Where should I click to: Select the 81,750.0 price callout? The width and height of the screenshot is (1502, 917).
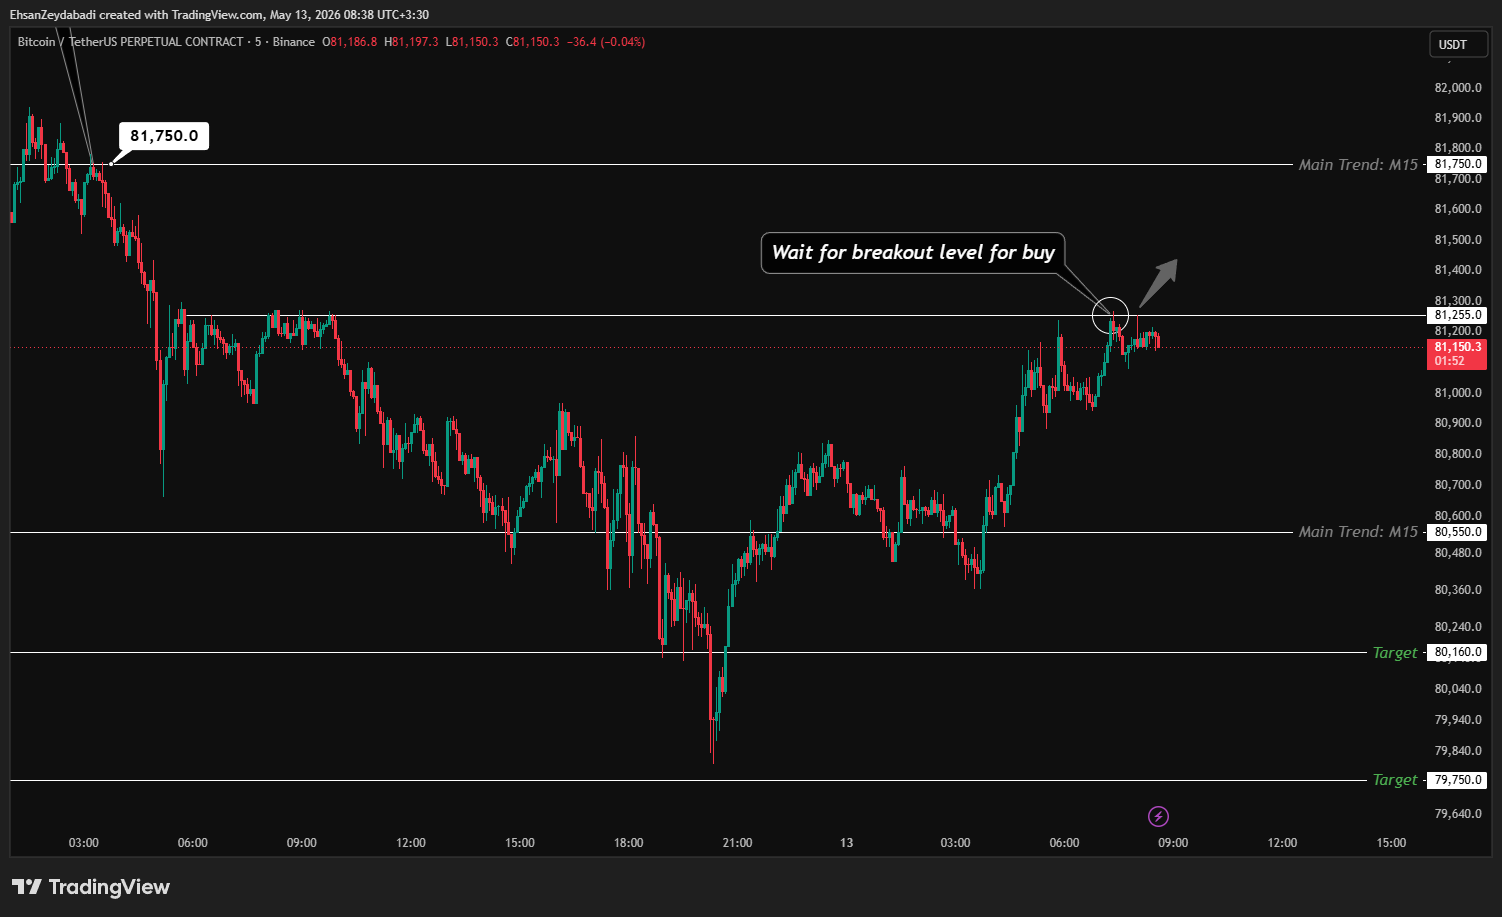(x=164, y=136)
